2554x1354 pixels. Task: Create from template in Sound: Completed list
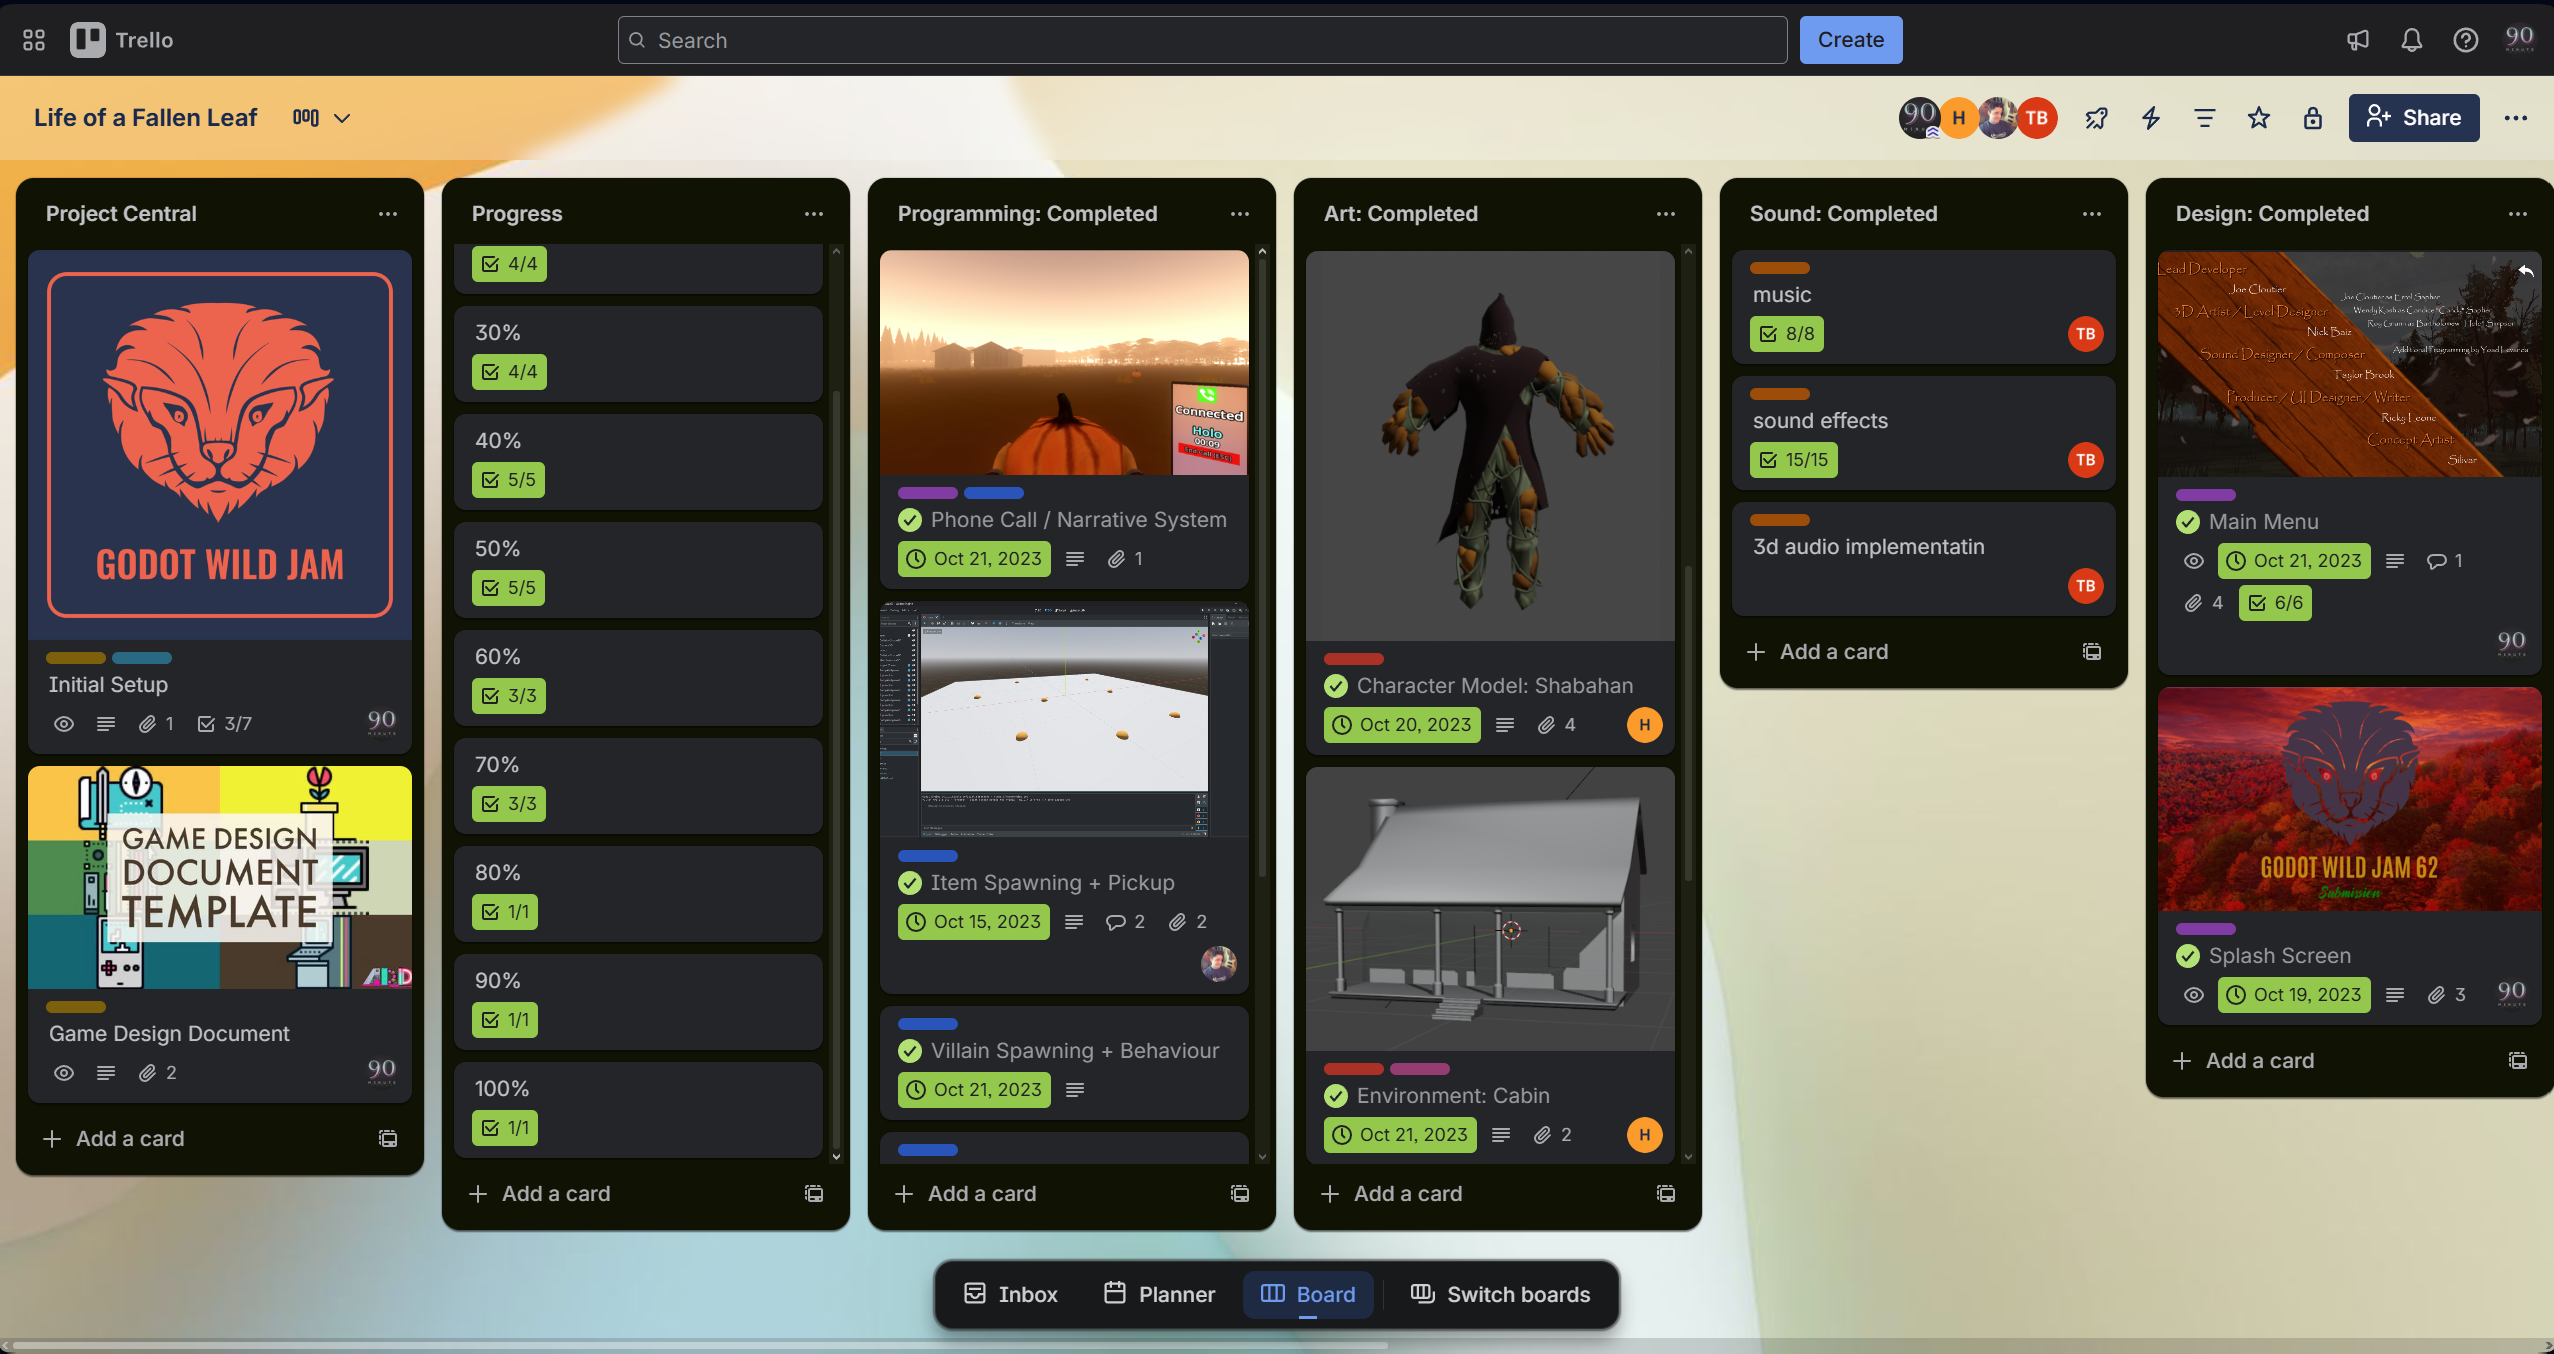click(2091, 652)
